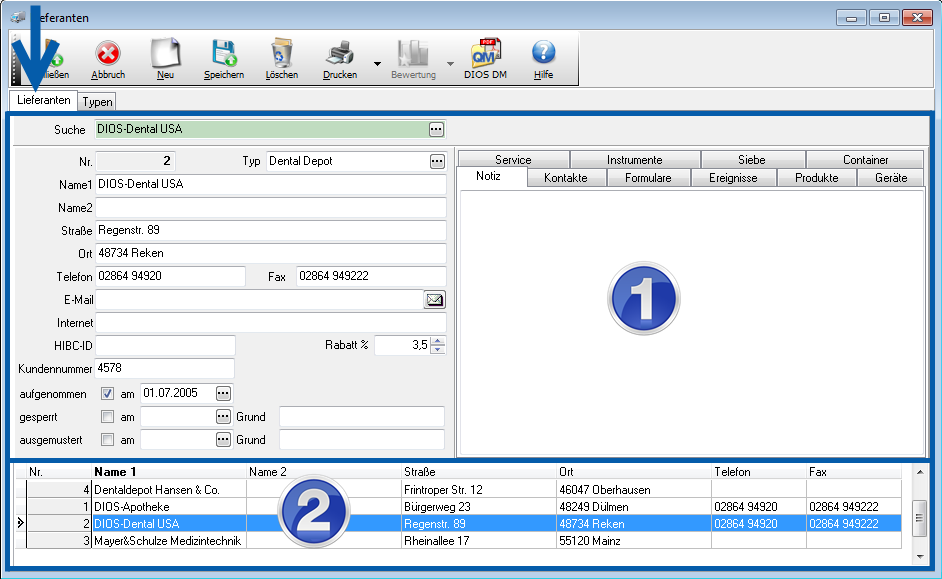The width and height of the screenshot is (942, 579).
Task: Print with the Drucken icon
Action: click(x=340, y=59)
